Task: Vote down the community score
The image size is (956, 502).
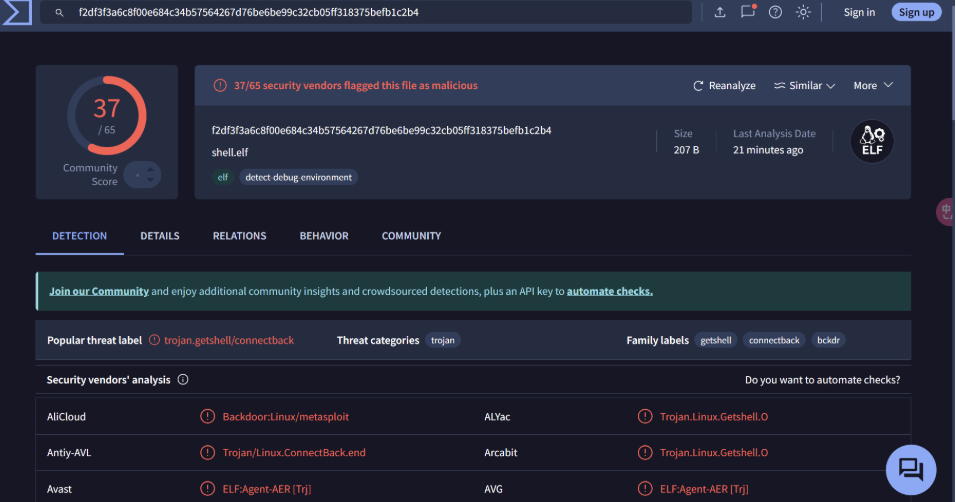Action: [x=150, y=181]
